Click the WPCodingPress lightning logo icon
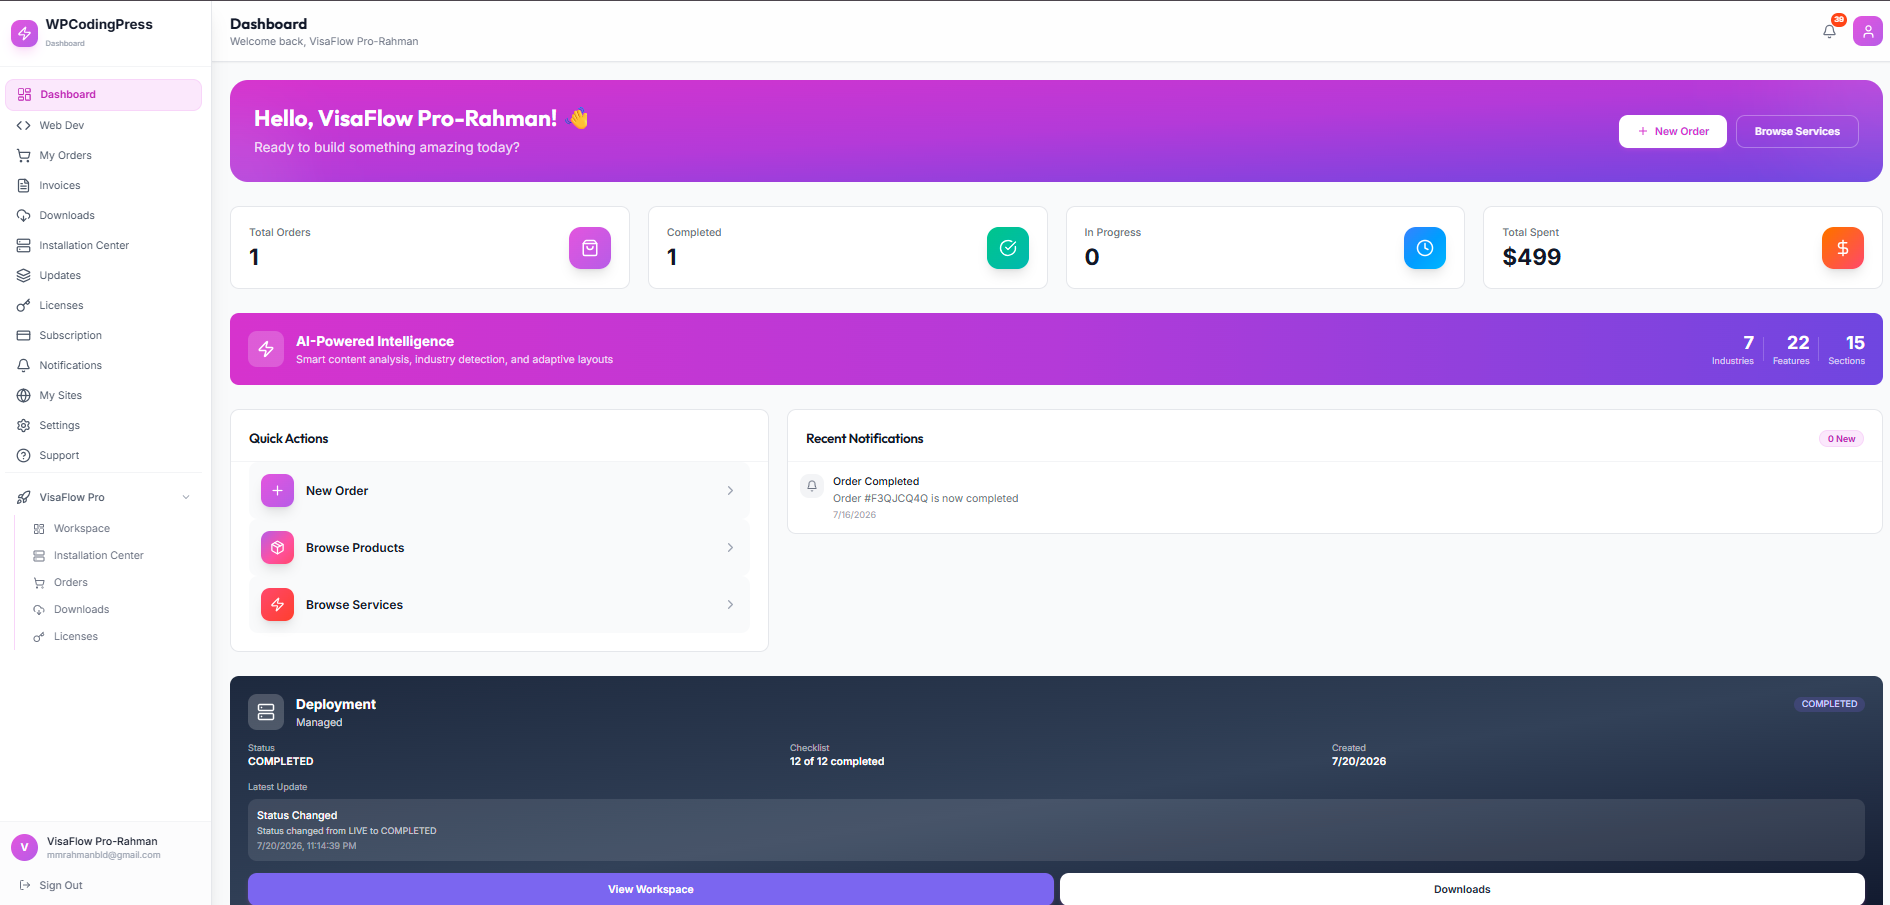 tap(25, 33)
